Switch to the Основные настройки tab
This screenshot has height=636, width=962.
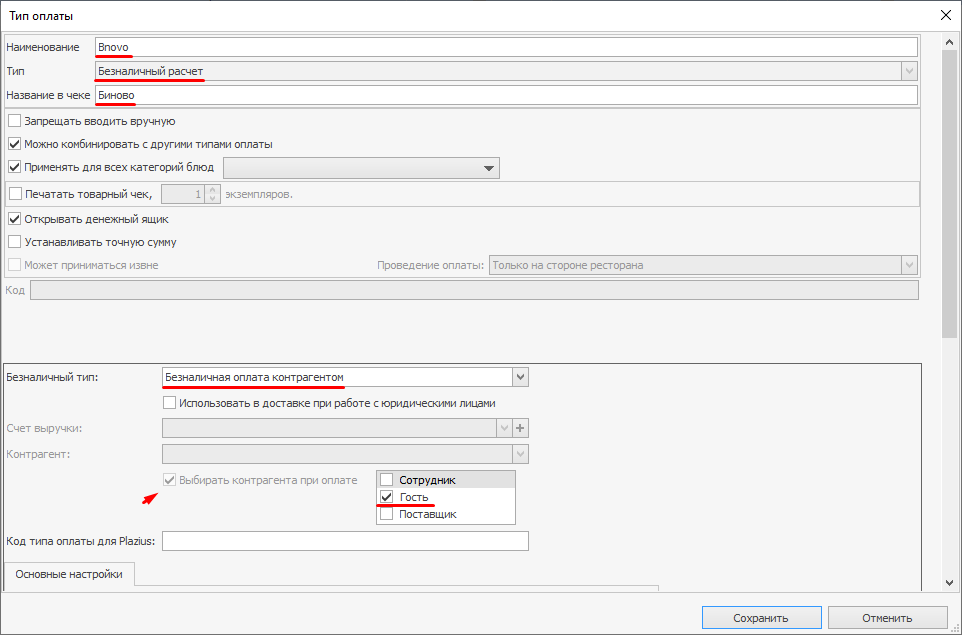(x=69, y=574)
